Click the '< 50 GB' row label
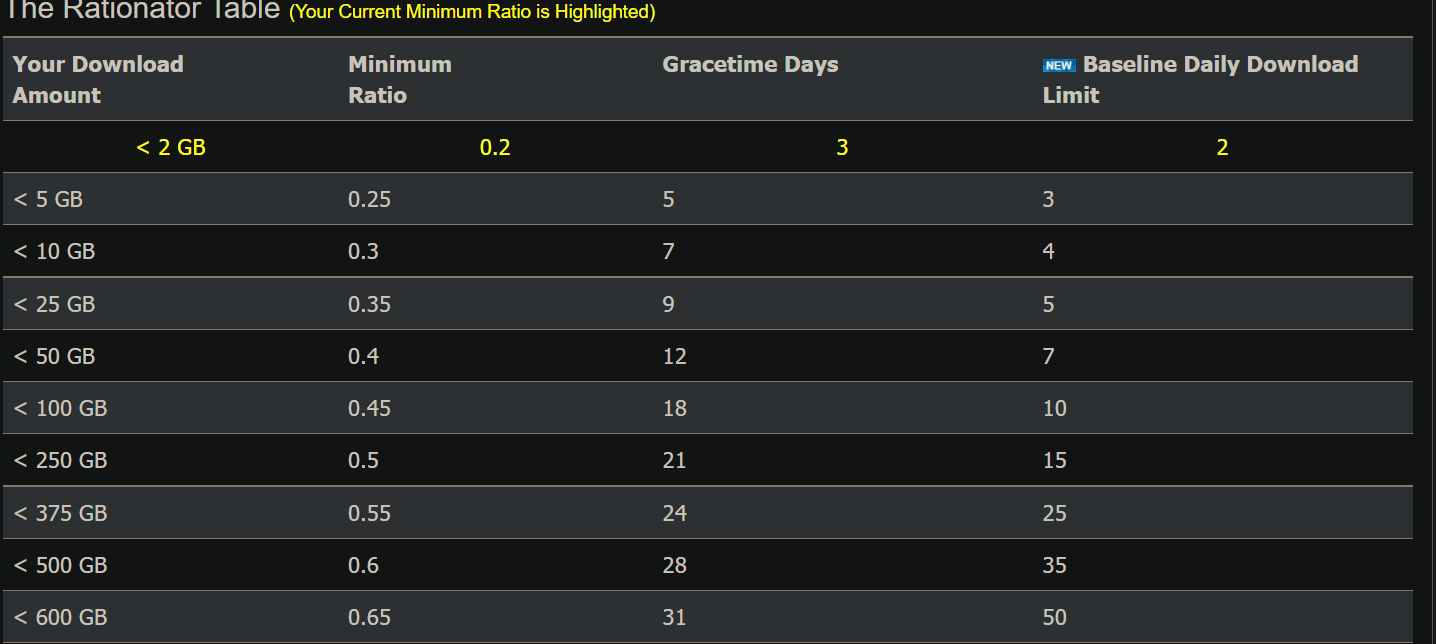This screenshot has height=644, width=1436. point(54,357)
